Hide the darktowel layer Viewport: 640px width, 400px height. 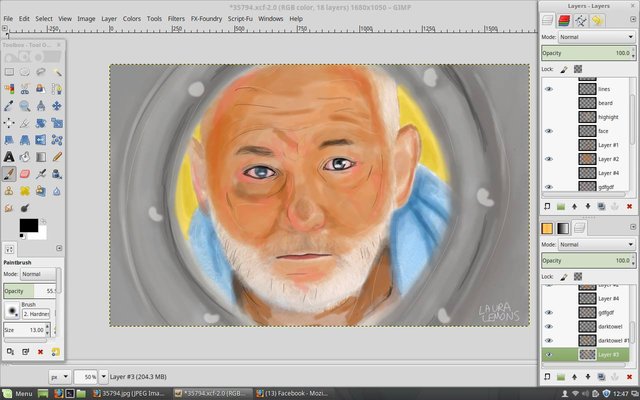(x=549, y=327)
